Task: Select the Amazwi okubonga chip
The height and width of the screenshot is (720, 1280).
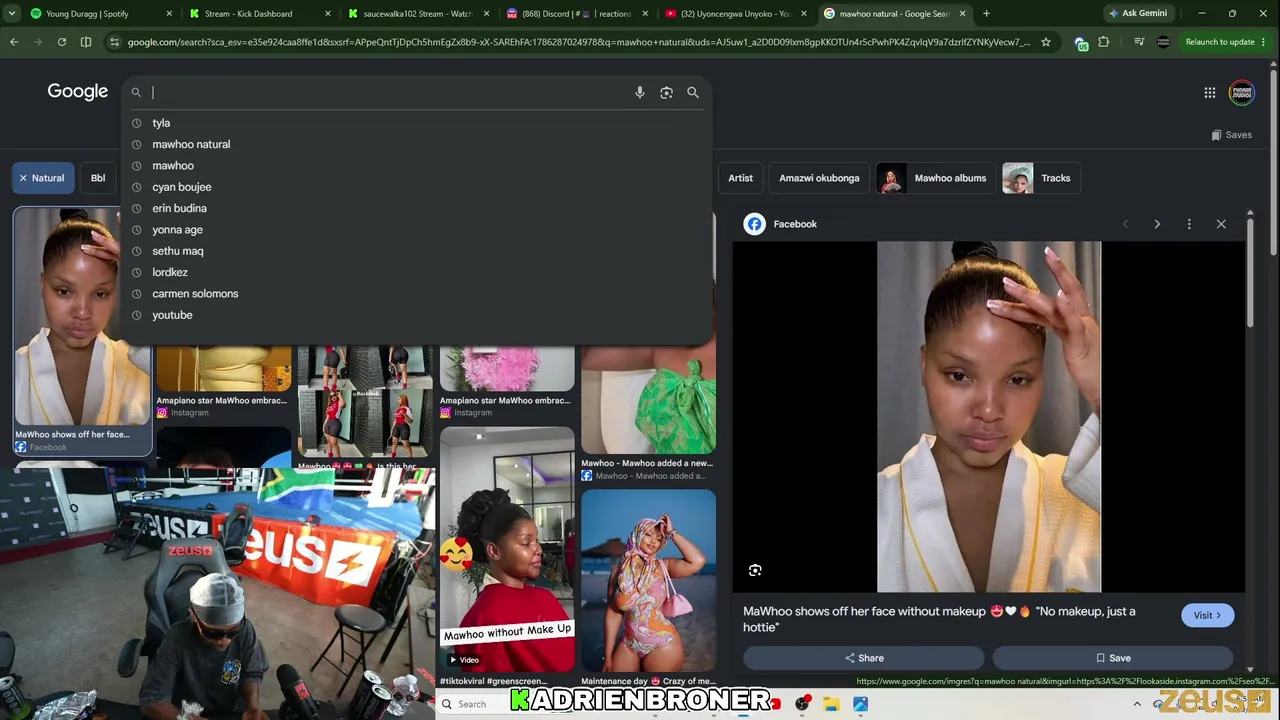Action: tap(819, 178)
